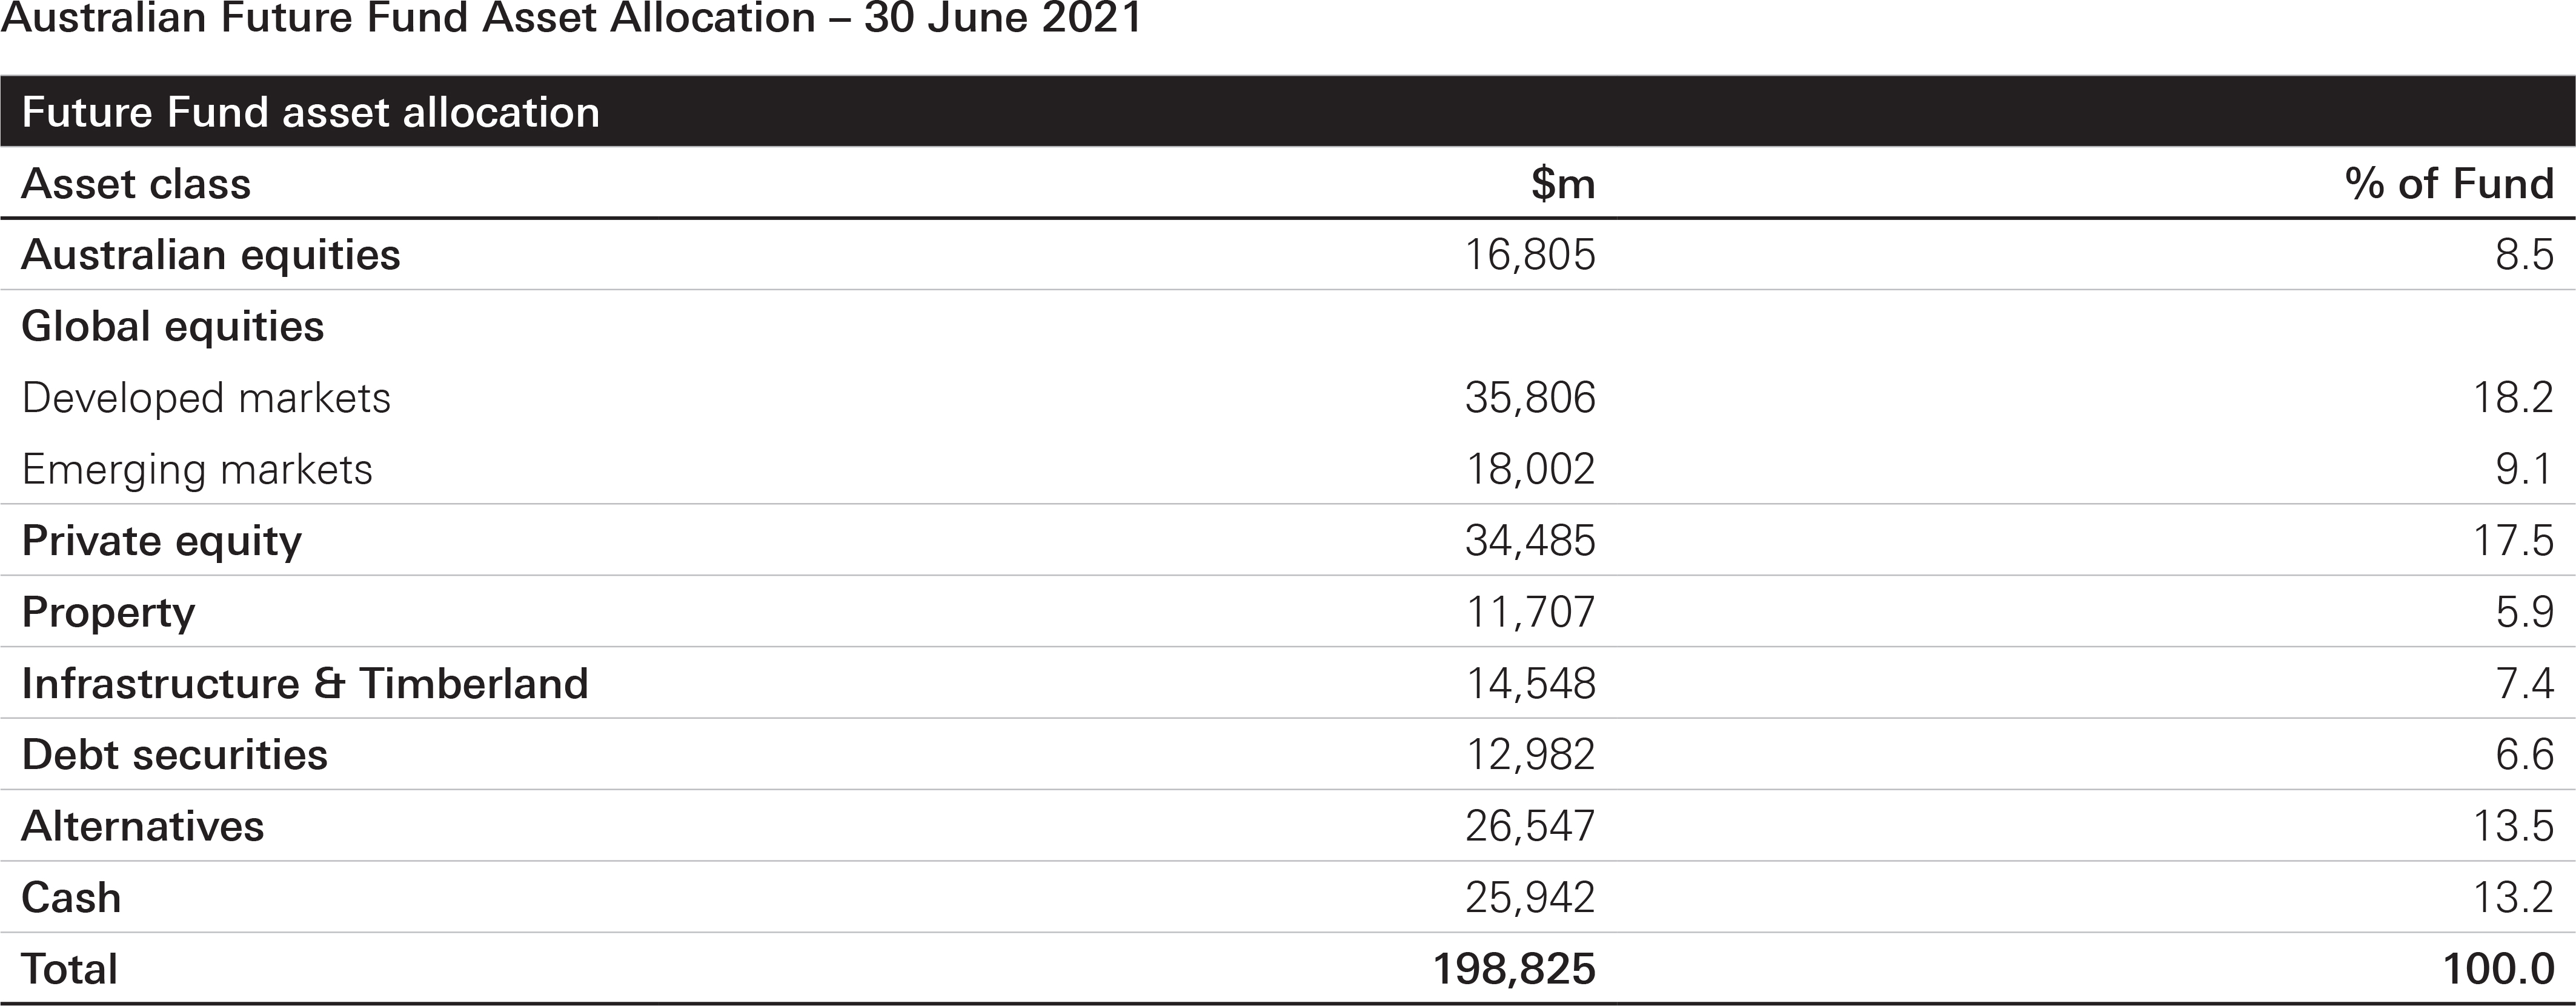Click the "$m" column header
Viewport: 2576px width, 1006px height.
[1562, 184]
